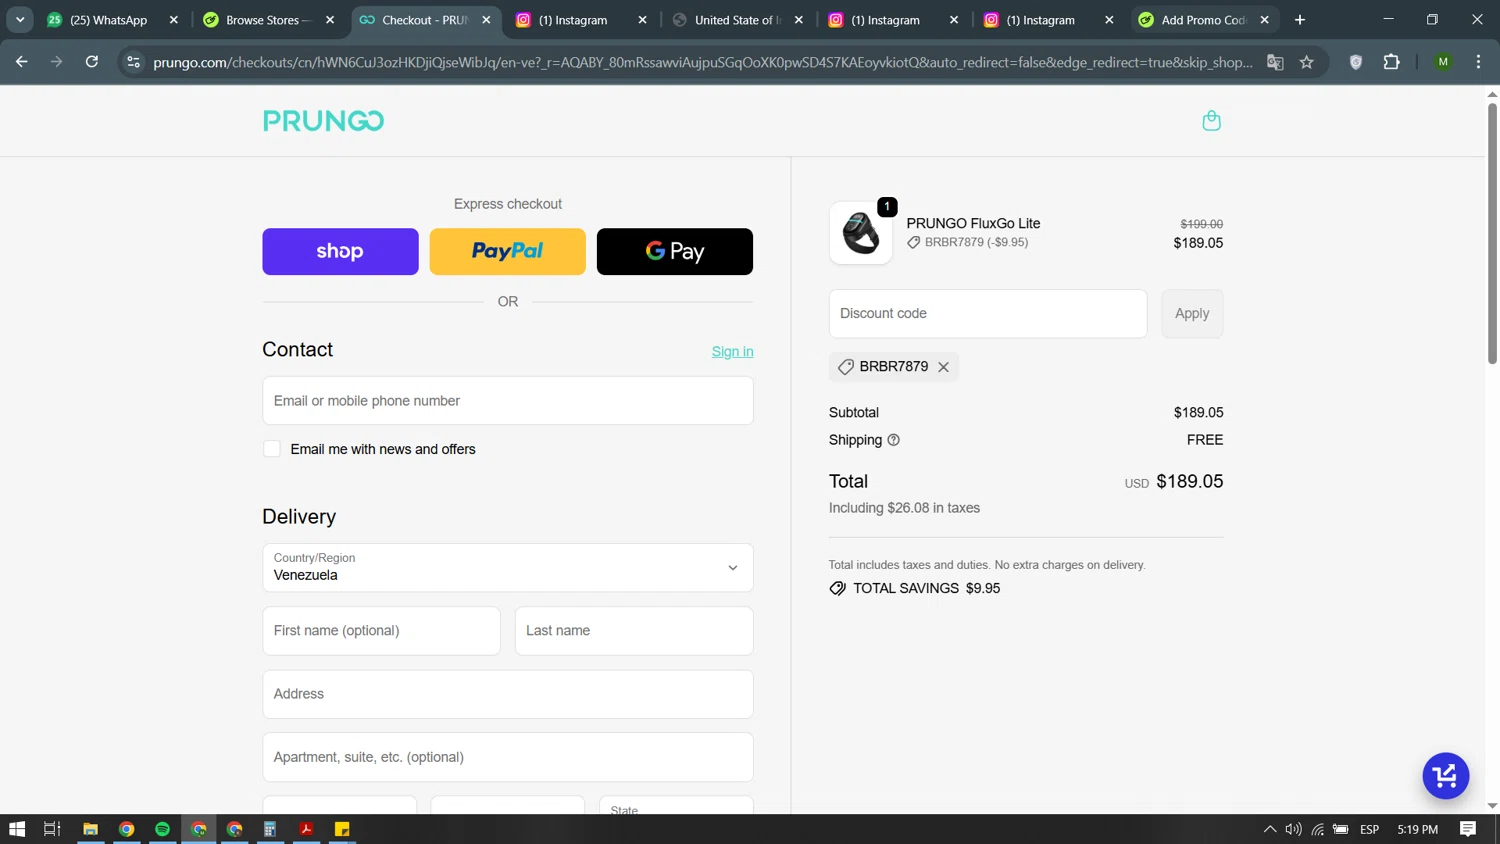The height and width of the screenshot is (844, 1500).
Task: Open the calculator app on taskbar
Action: (x=270, y=829)
